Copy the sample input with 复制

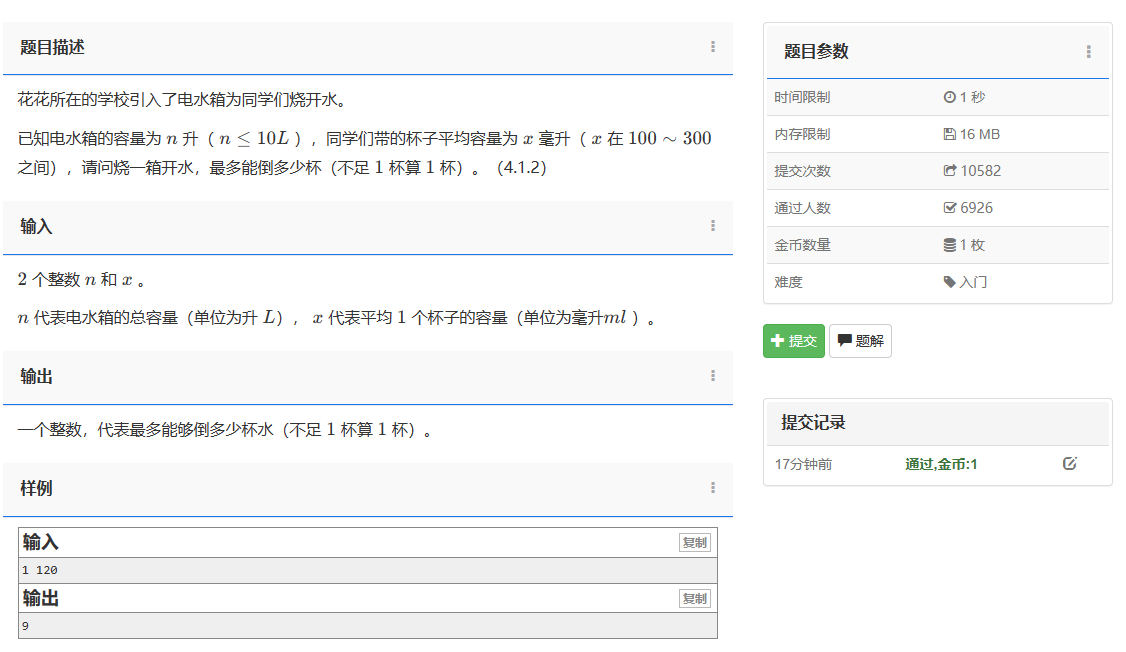694,543
